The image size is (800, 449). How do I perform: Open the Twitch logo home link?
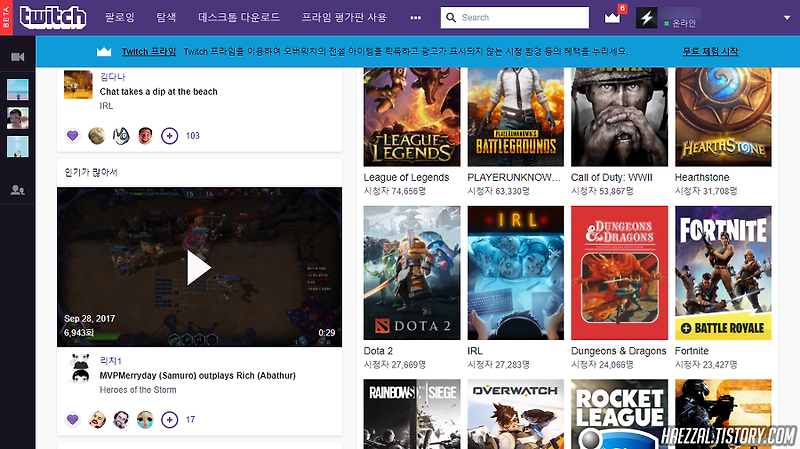tap(53, 17)
